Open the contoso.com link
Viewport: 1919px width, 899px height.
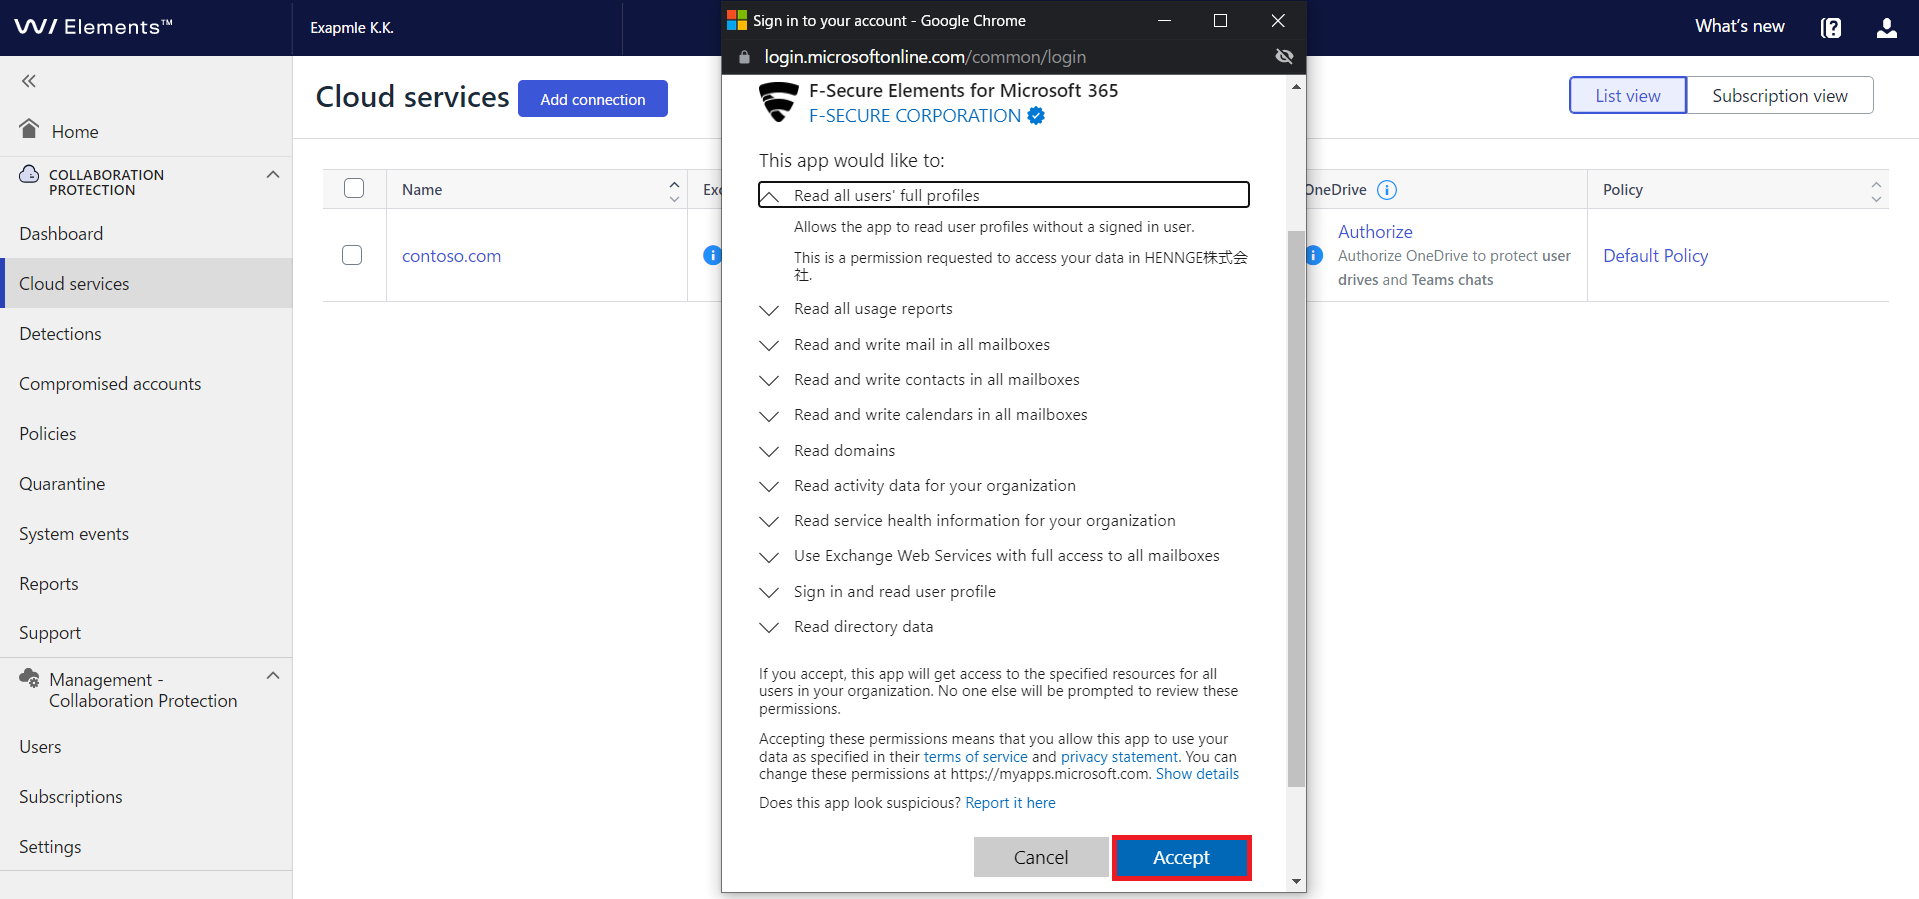click(451, 256)
